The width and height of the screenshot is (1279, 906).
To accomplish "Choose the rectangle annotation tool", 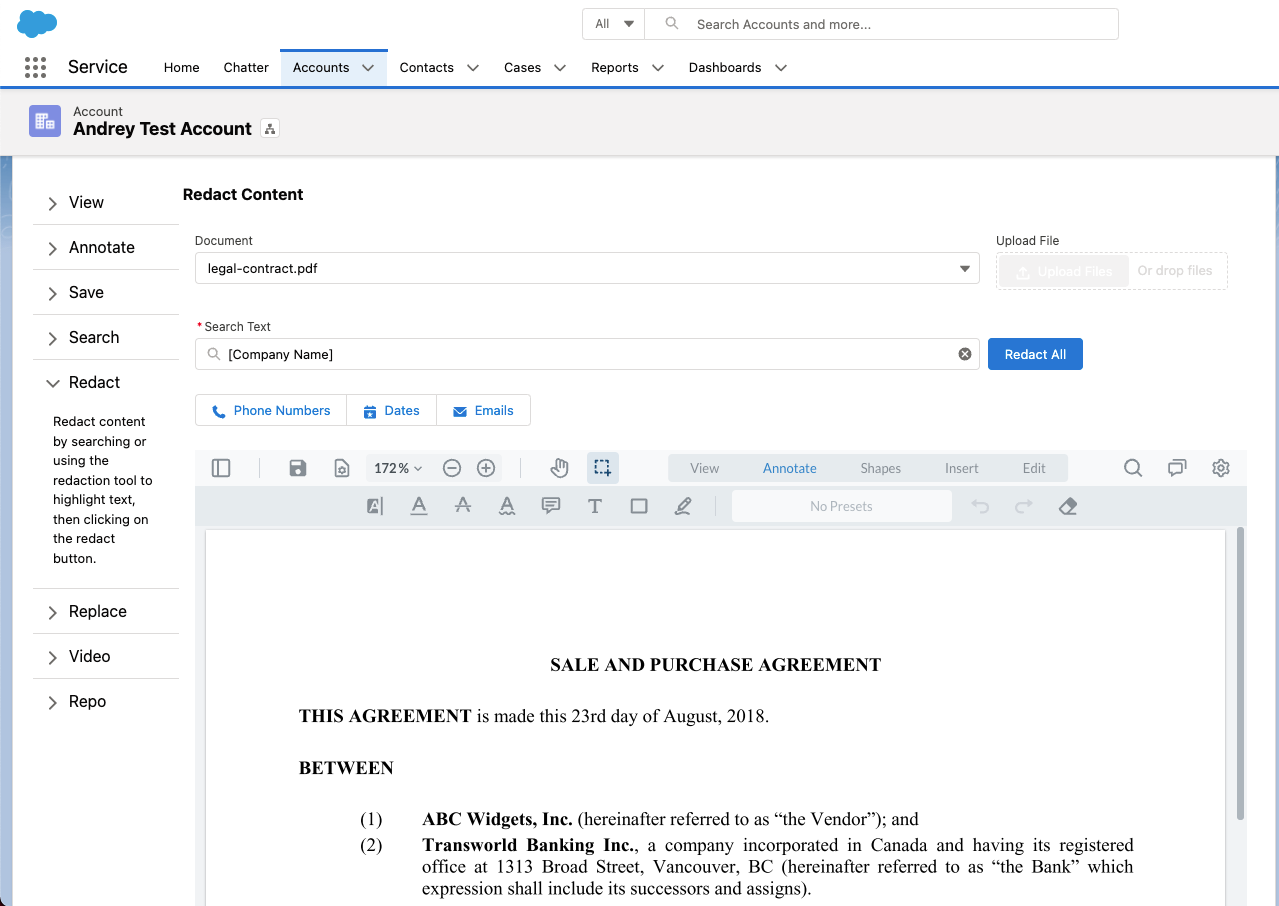I will pos(639,506).
